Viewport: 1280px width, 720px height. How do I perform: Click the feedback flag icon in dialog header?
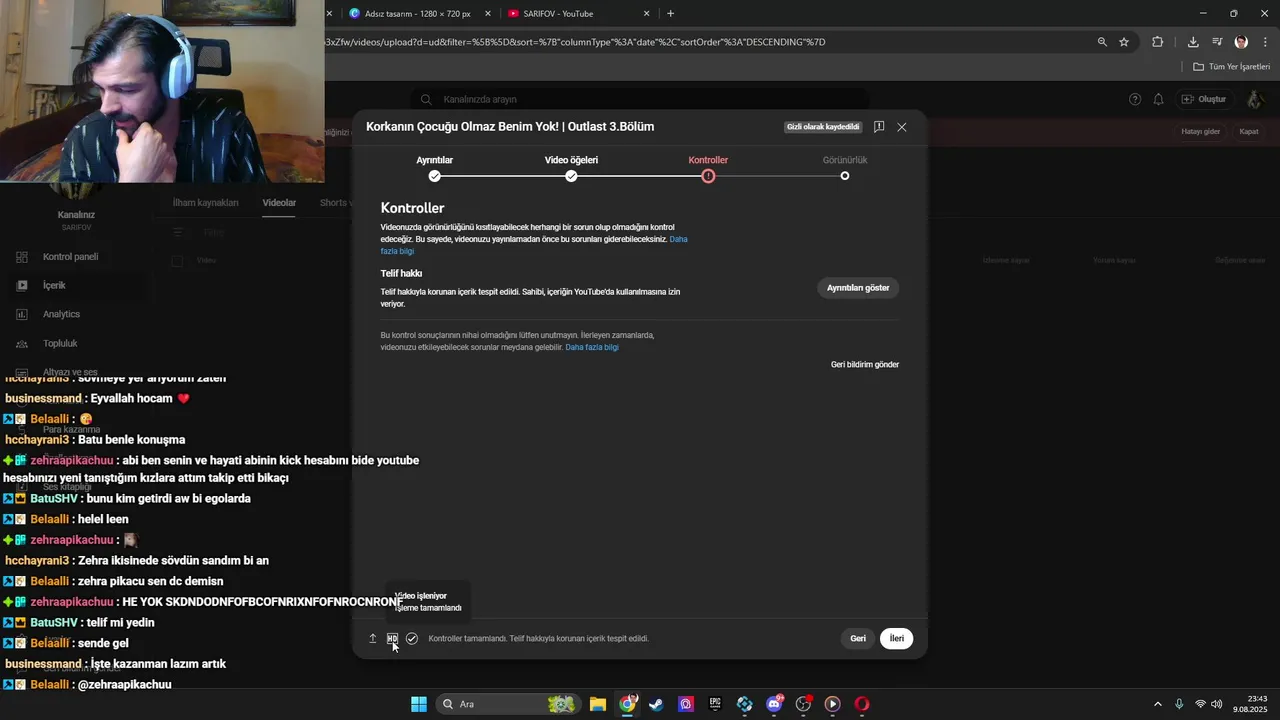tap(879, 127)
